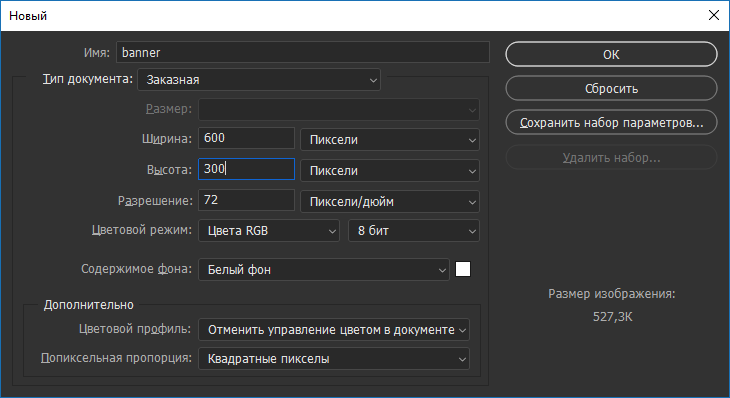
Task: Open the Содержимое фона dropdown
Action: [324, 270]
